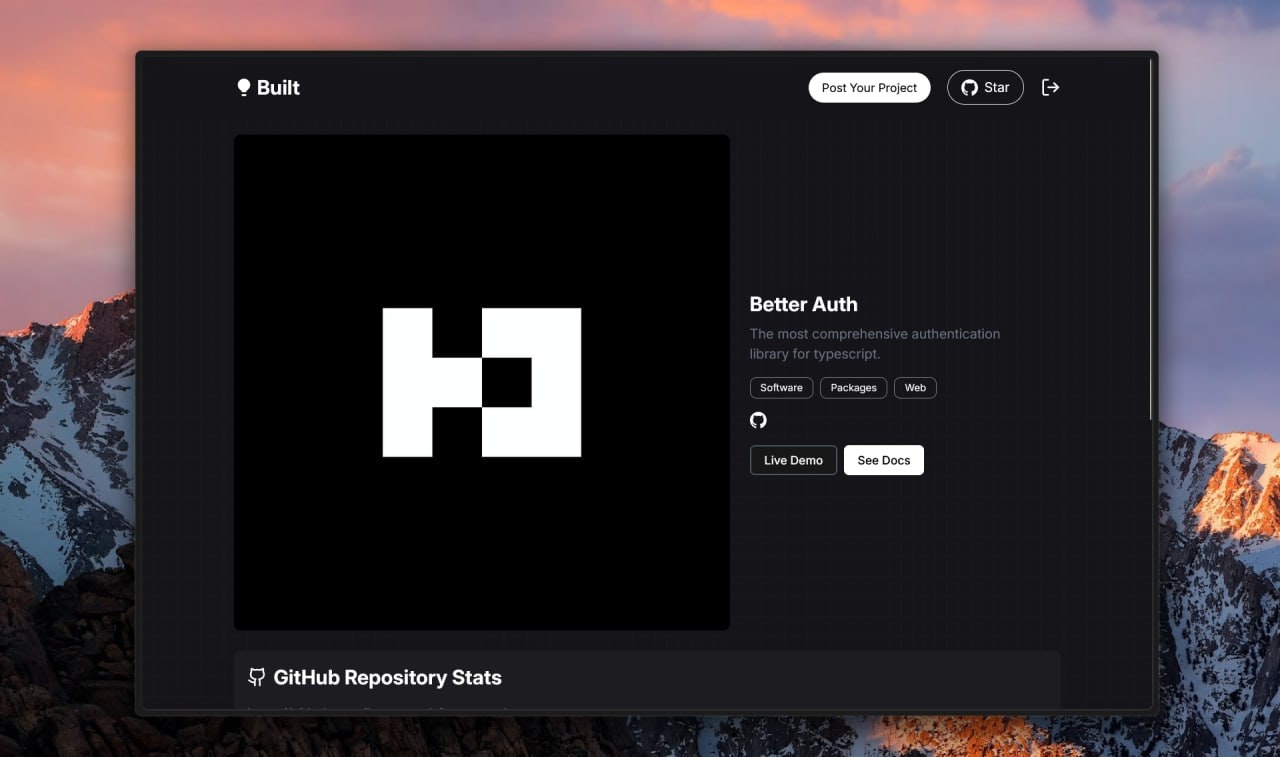The height and width of the screenshot is (757, 1280).
Task: Select the Packages tag
Action: [853, 388]
